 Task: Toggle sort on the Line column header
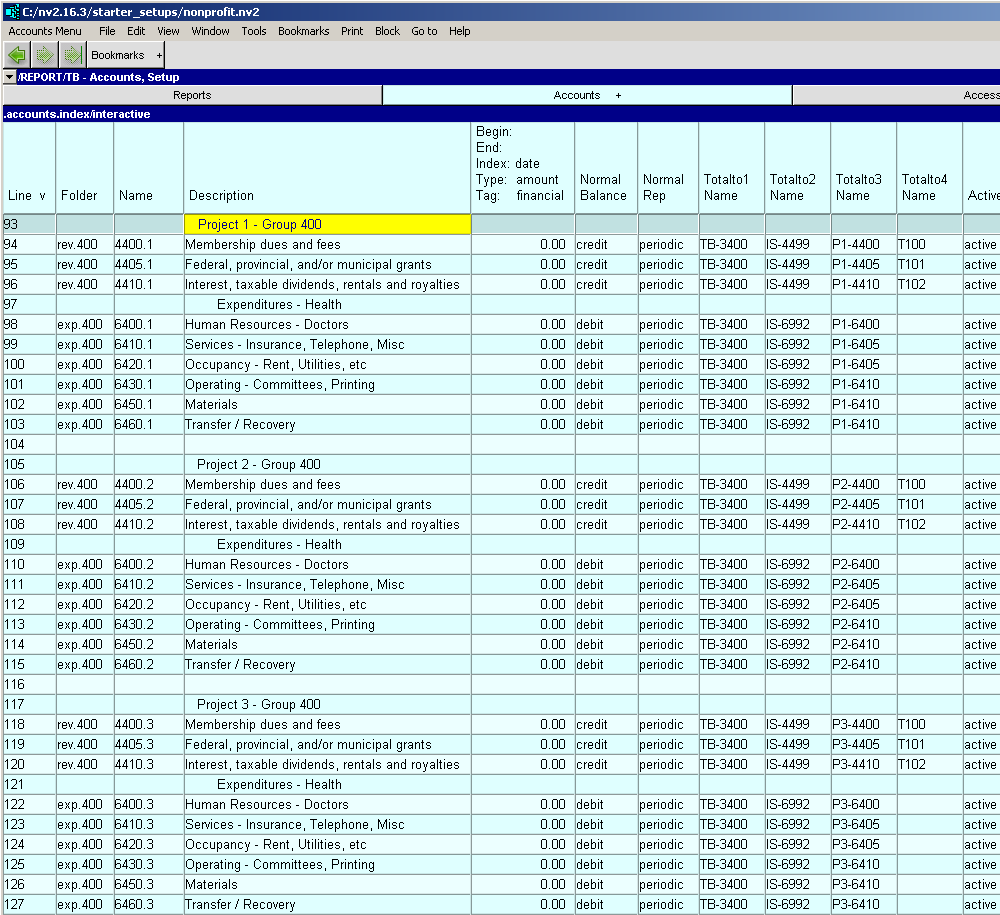click(x=27, y=195)
